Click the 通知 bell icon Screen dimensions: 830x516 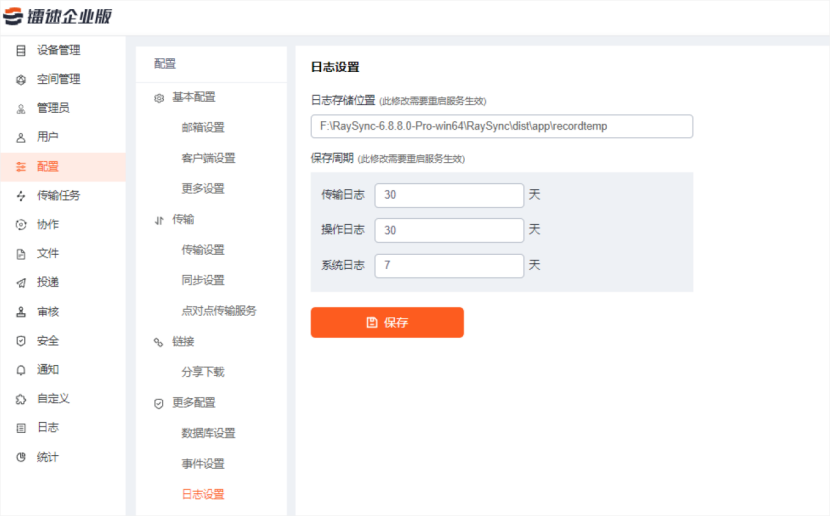point(21,370)
